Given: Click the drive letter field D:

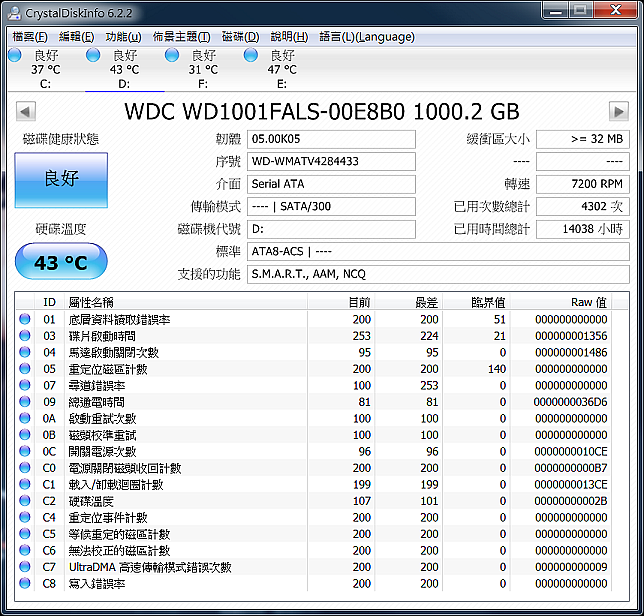Looking at the screenshot, I should pos(331,229).
